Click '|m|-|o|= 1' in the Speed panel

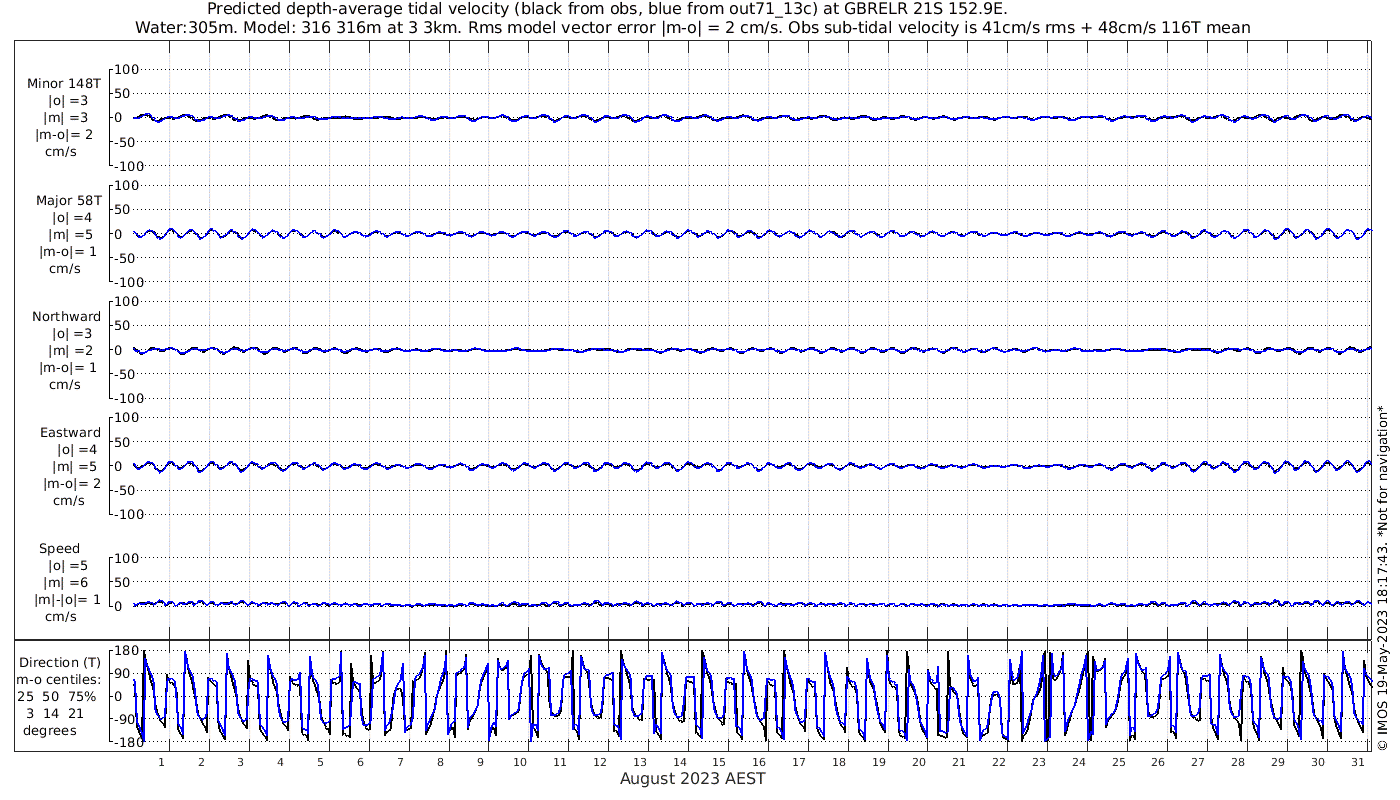(x=68, y=599)
